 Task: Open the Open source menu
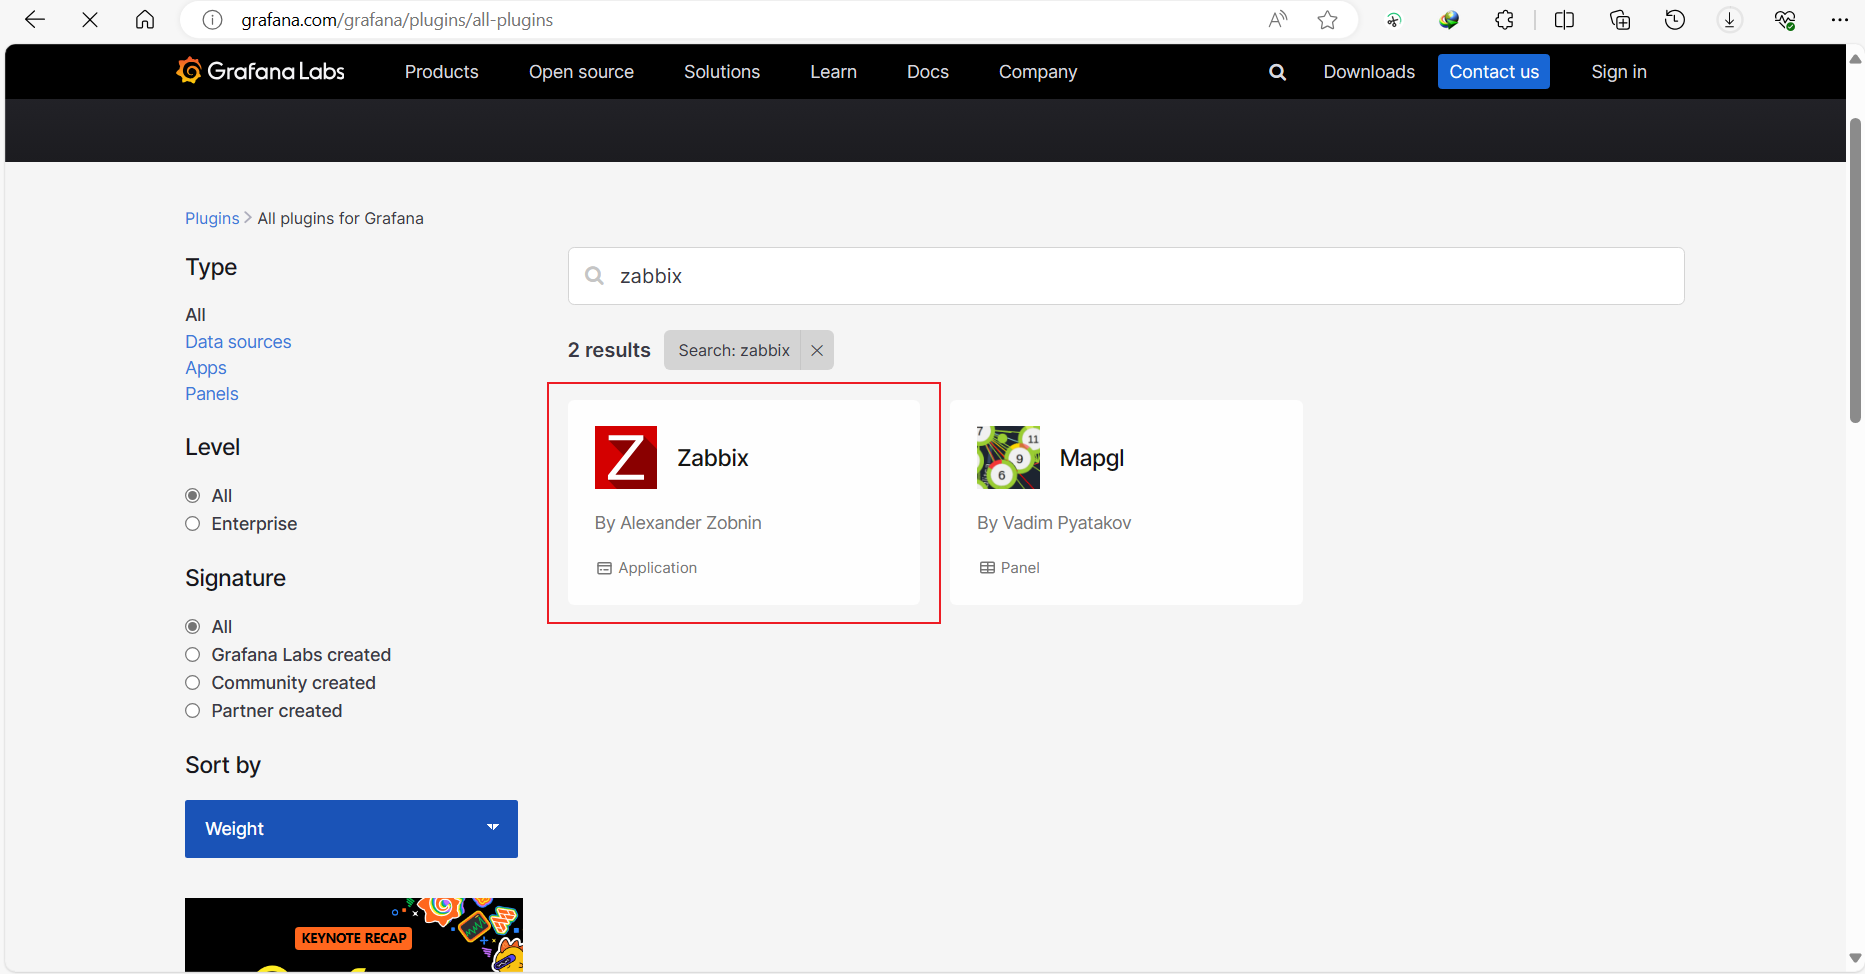[581, 72]
